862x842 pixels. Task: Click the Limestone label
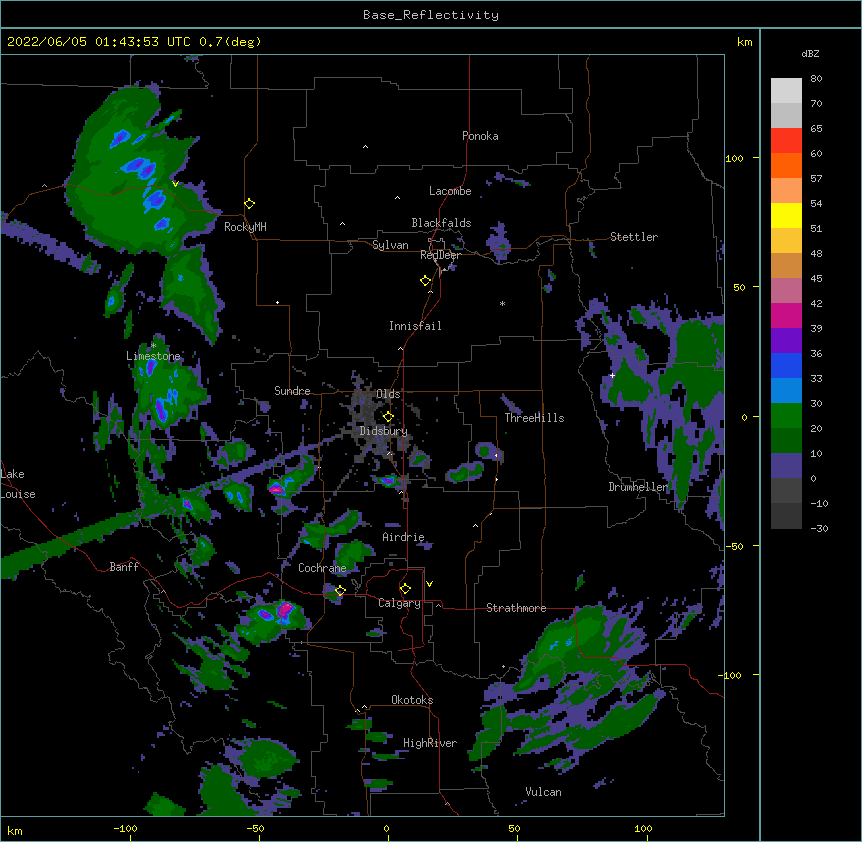coord(153,356)
